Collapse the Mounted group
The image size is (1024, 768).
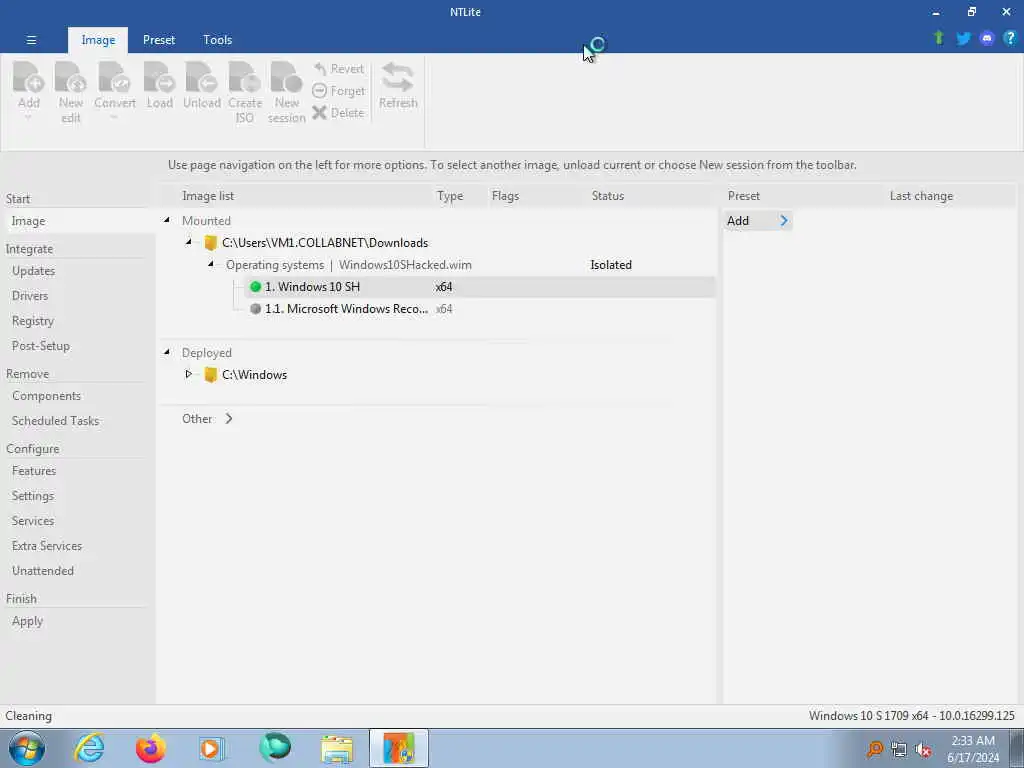pos(167,220)
